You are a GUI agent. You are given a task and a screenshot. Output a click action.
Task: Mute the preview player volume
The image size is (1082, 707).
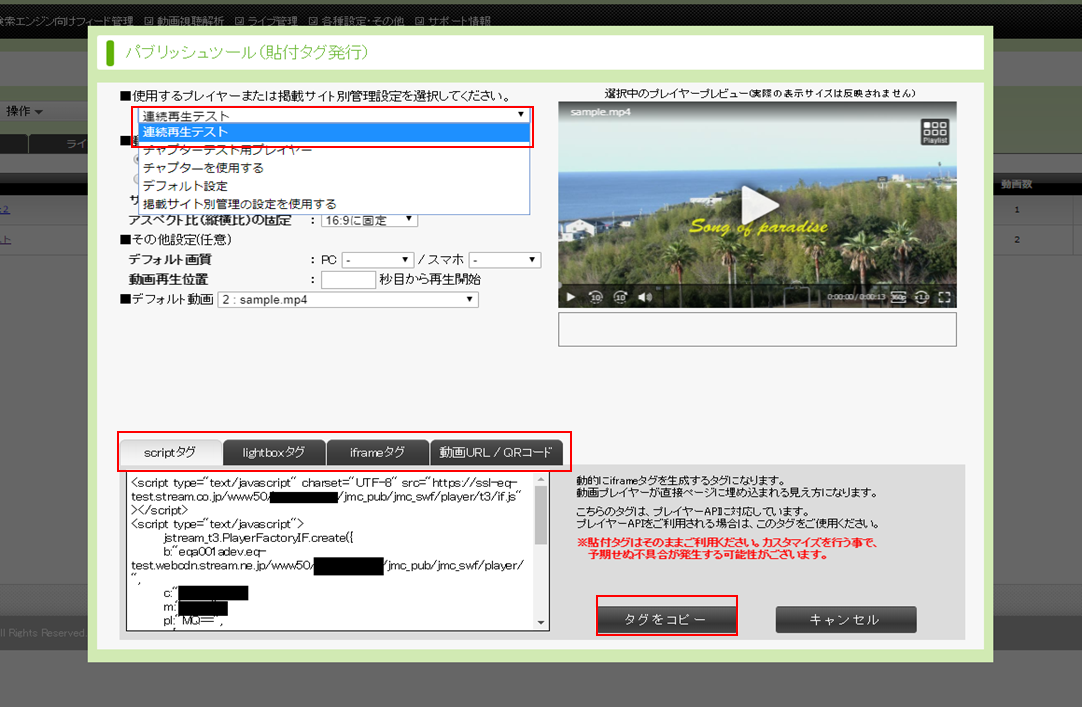(x=645, y=297)
